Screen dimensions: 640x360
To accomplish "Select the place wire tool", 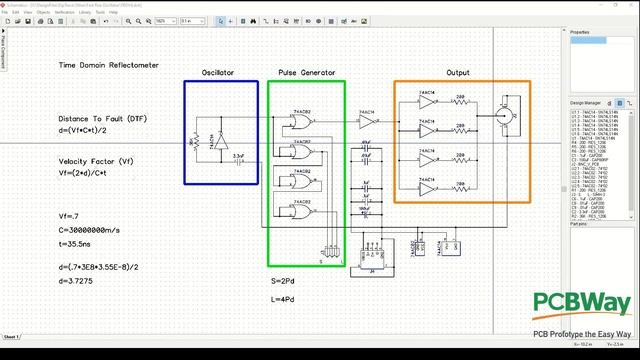I will click(266, 21).
